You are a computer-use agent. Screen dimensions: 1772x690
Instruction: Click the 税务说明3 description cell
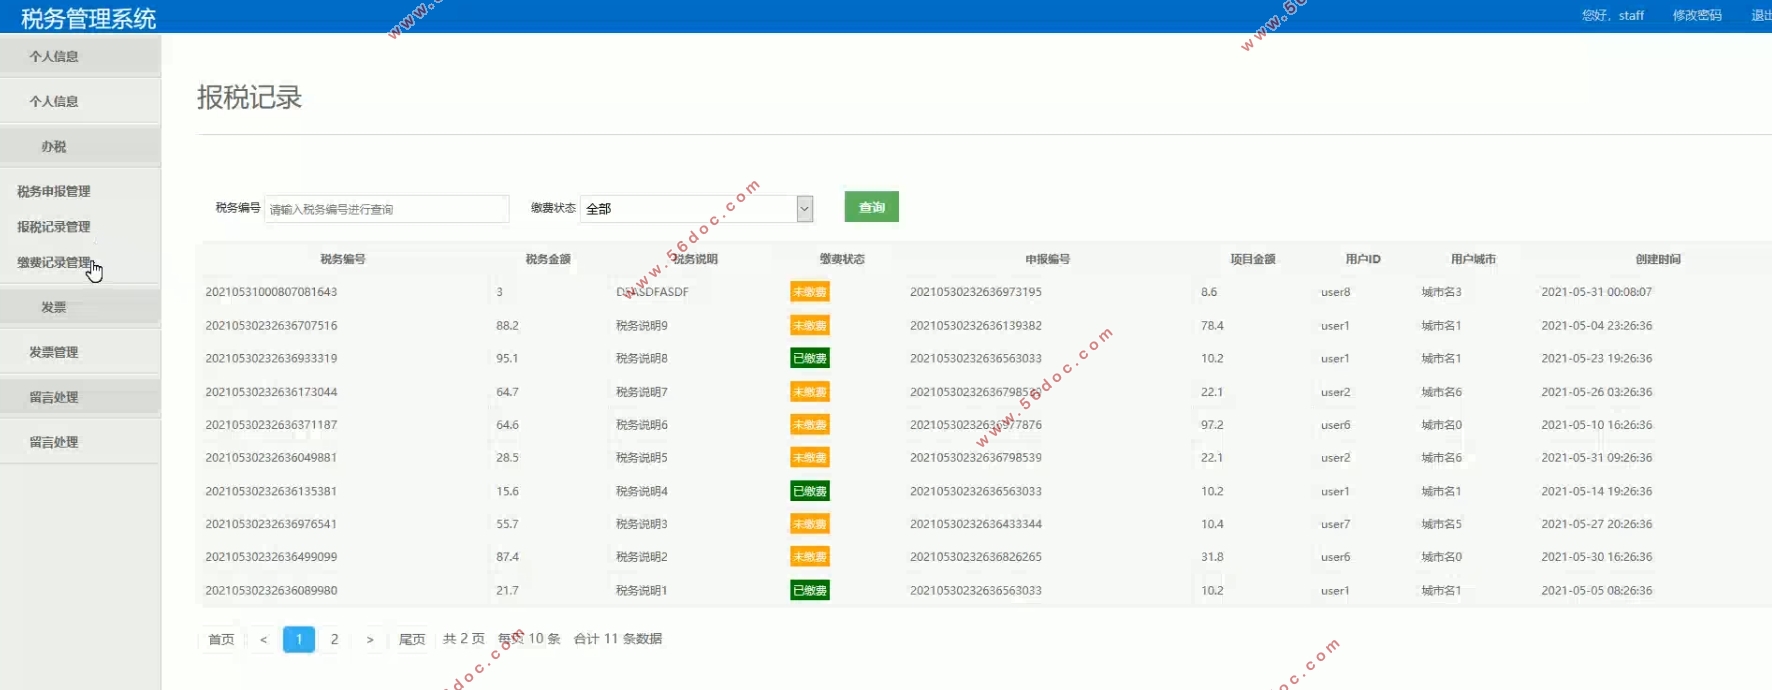(x=642, y=524)
